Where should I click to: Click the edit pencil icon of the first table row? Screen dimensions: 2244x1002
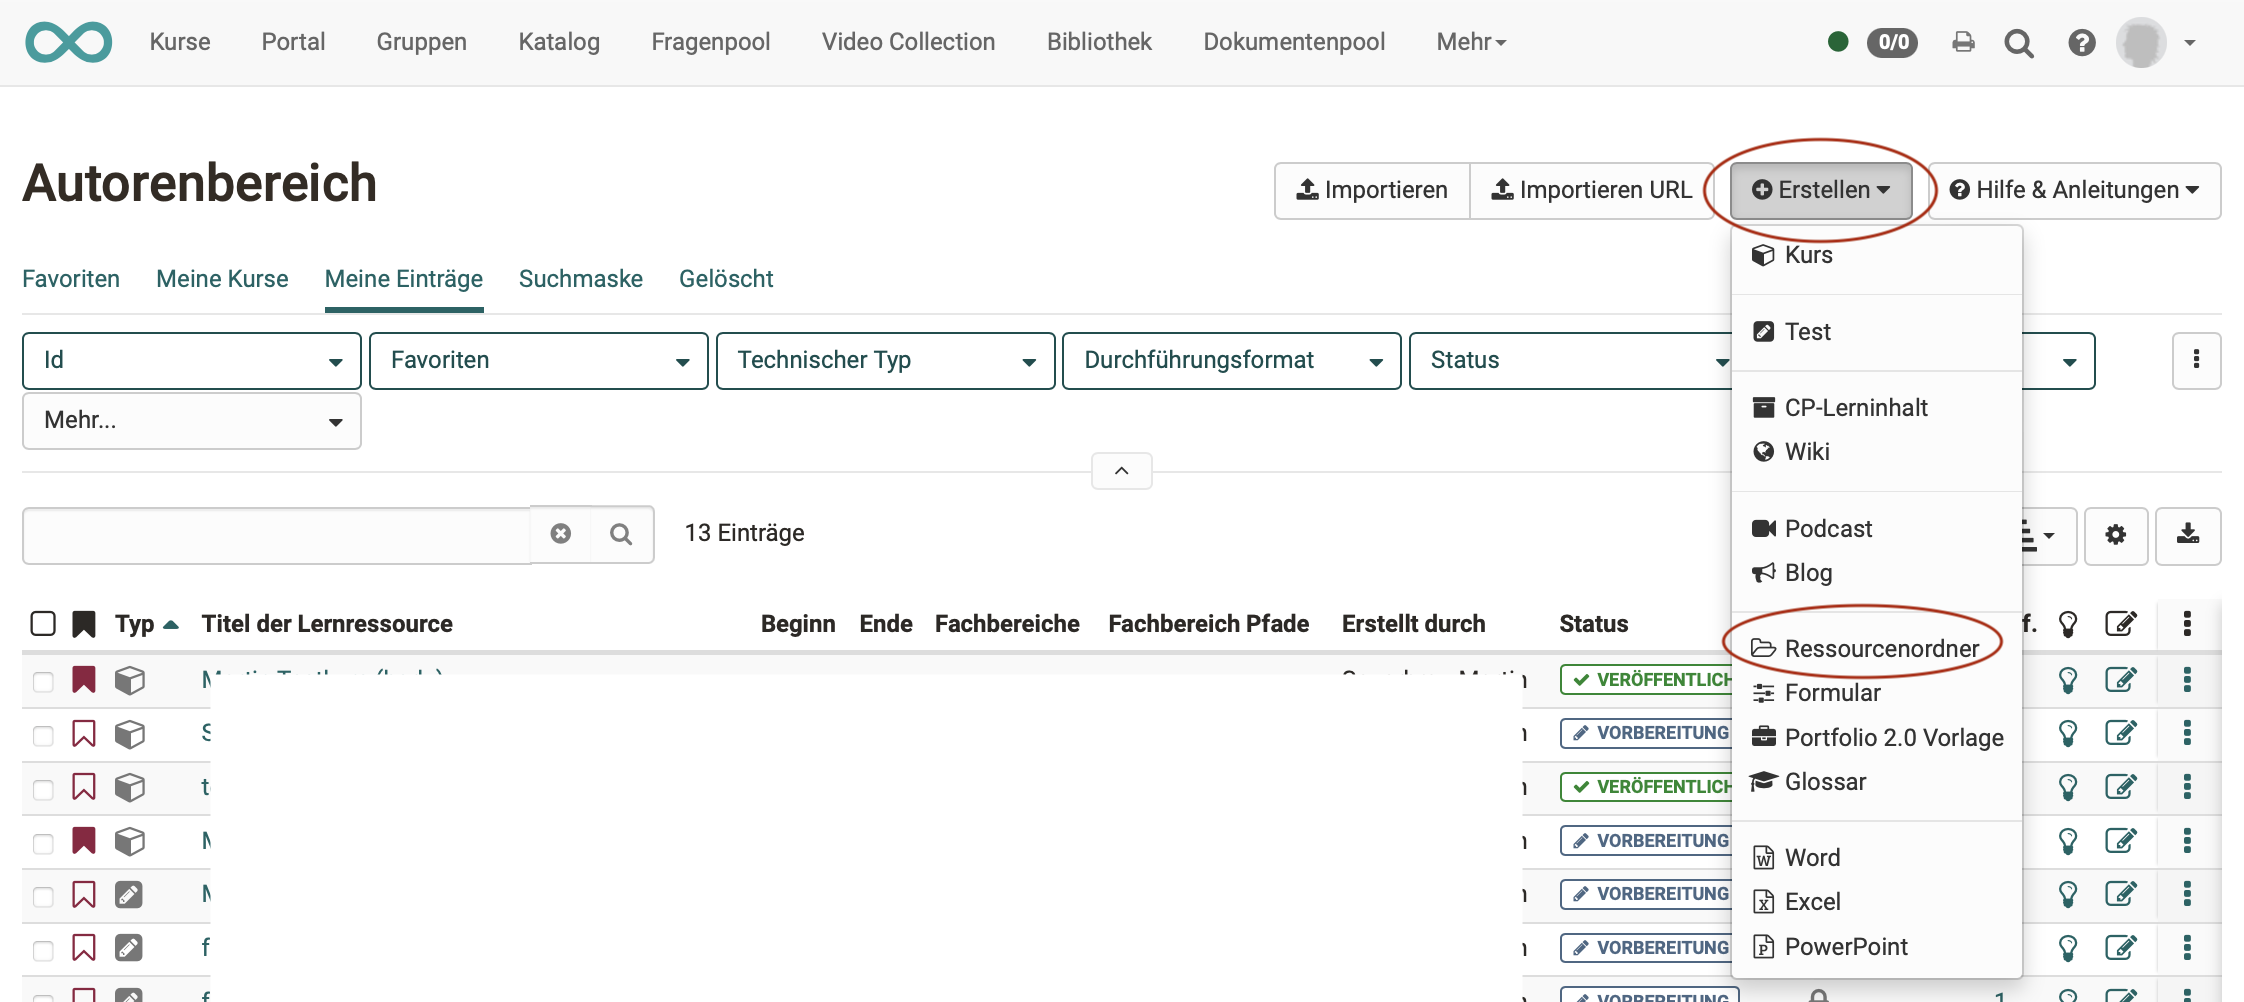click(x=2123, y=679)
